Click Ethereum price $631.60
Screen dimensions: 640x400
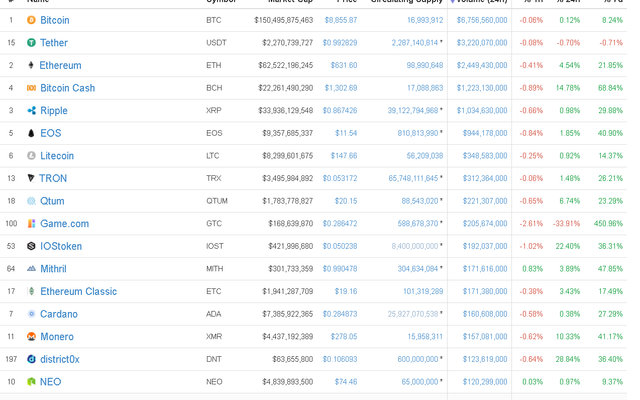tap(344, 65)
